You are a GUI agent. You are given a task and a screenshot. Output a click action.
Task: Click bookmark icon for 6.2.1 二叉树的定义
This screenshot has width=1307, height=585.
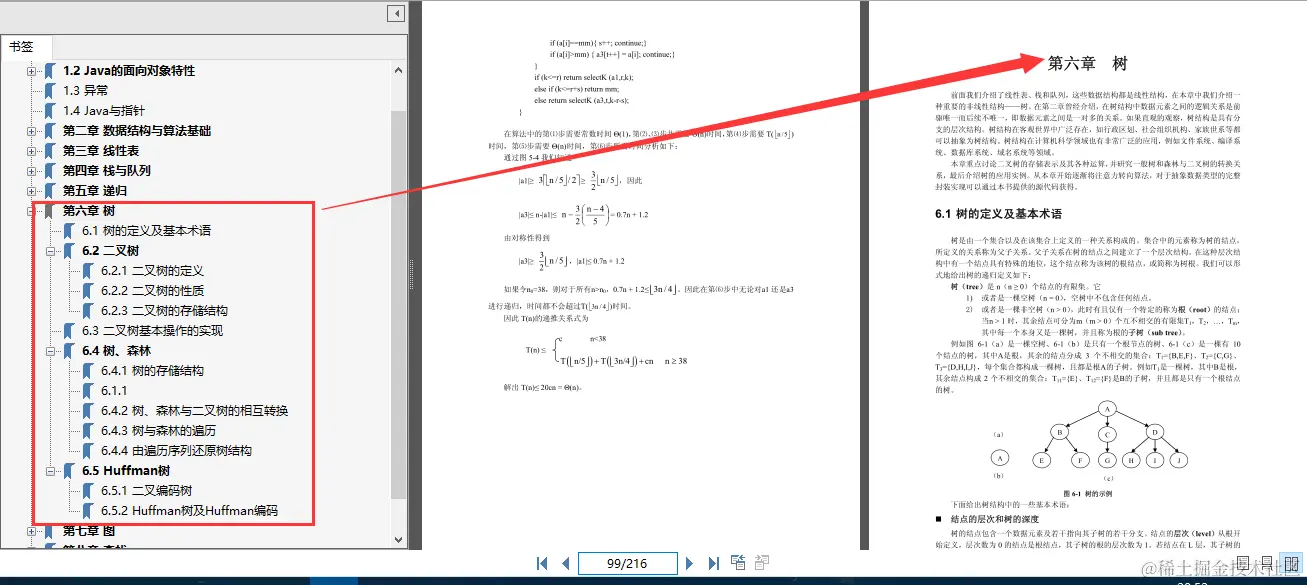[x=89, y=271]
